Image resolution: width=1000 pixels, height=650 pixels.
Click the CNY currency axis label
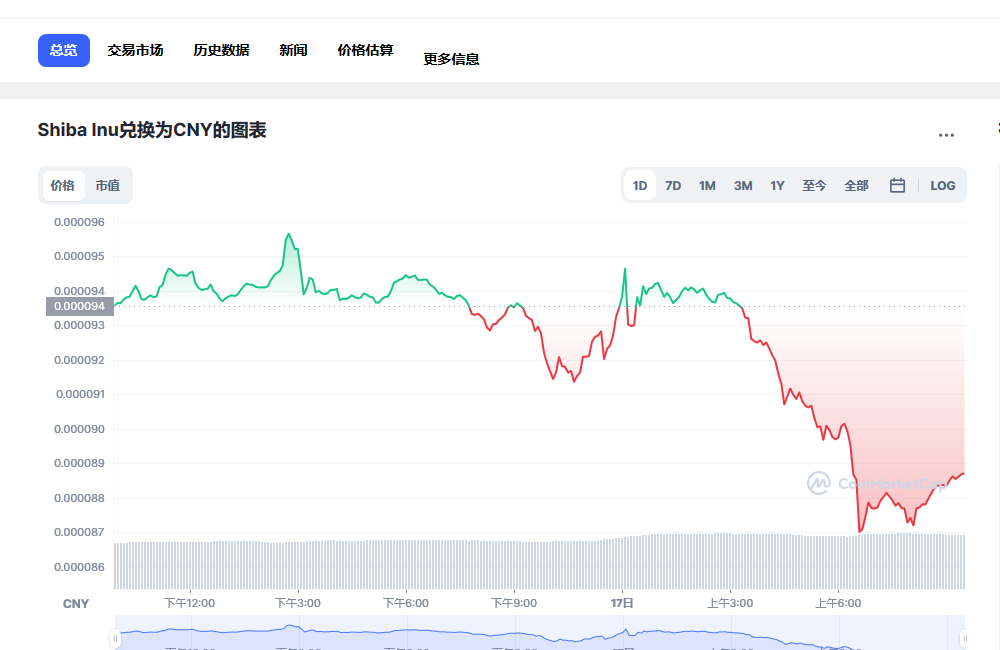(75, 603)
